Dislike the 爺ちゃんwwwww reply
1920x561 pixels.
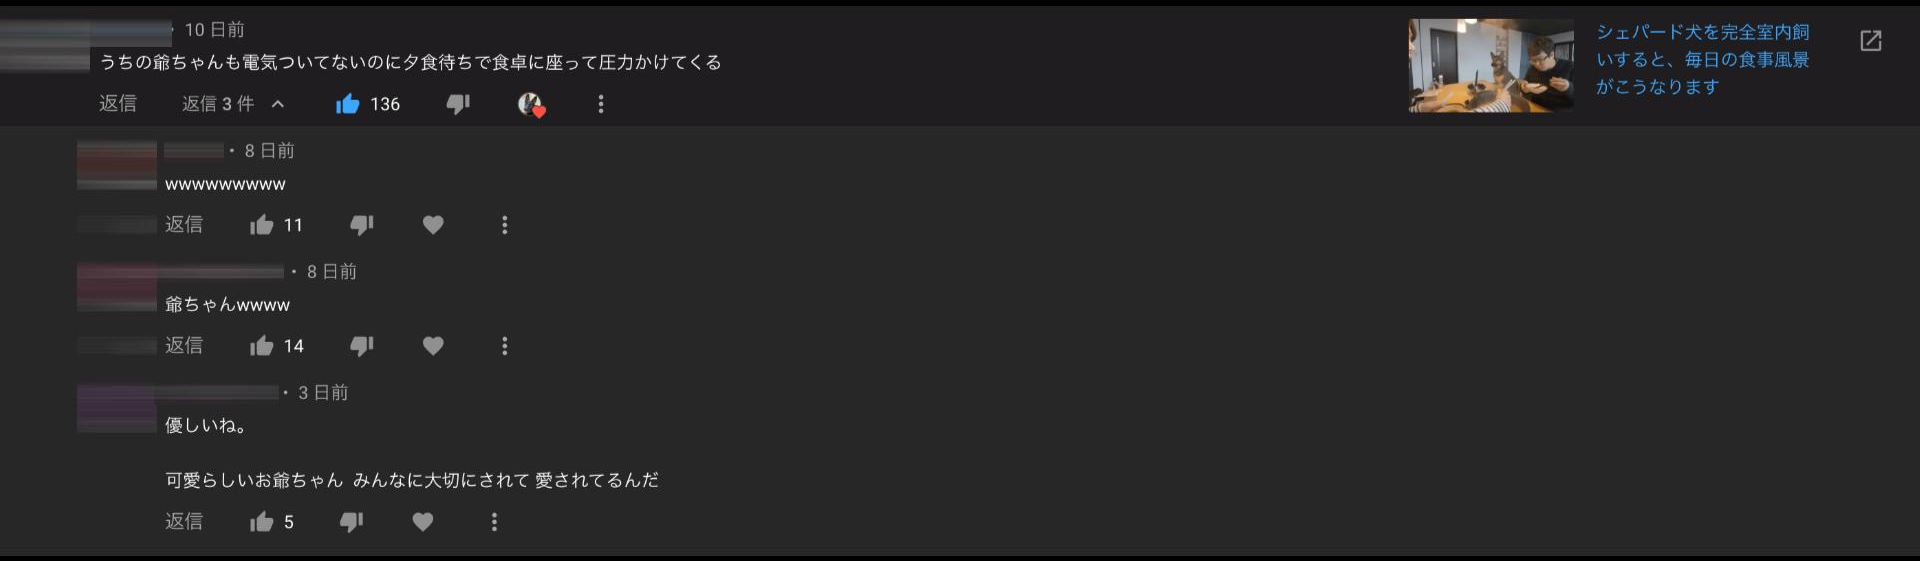click(x=362, y=346)
